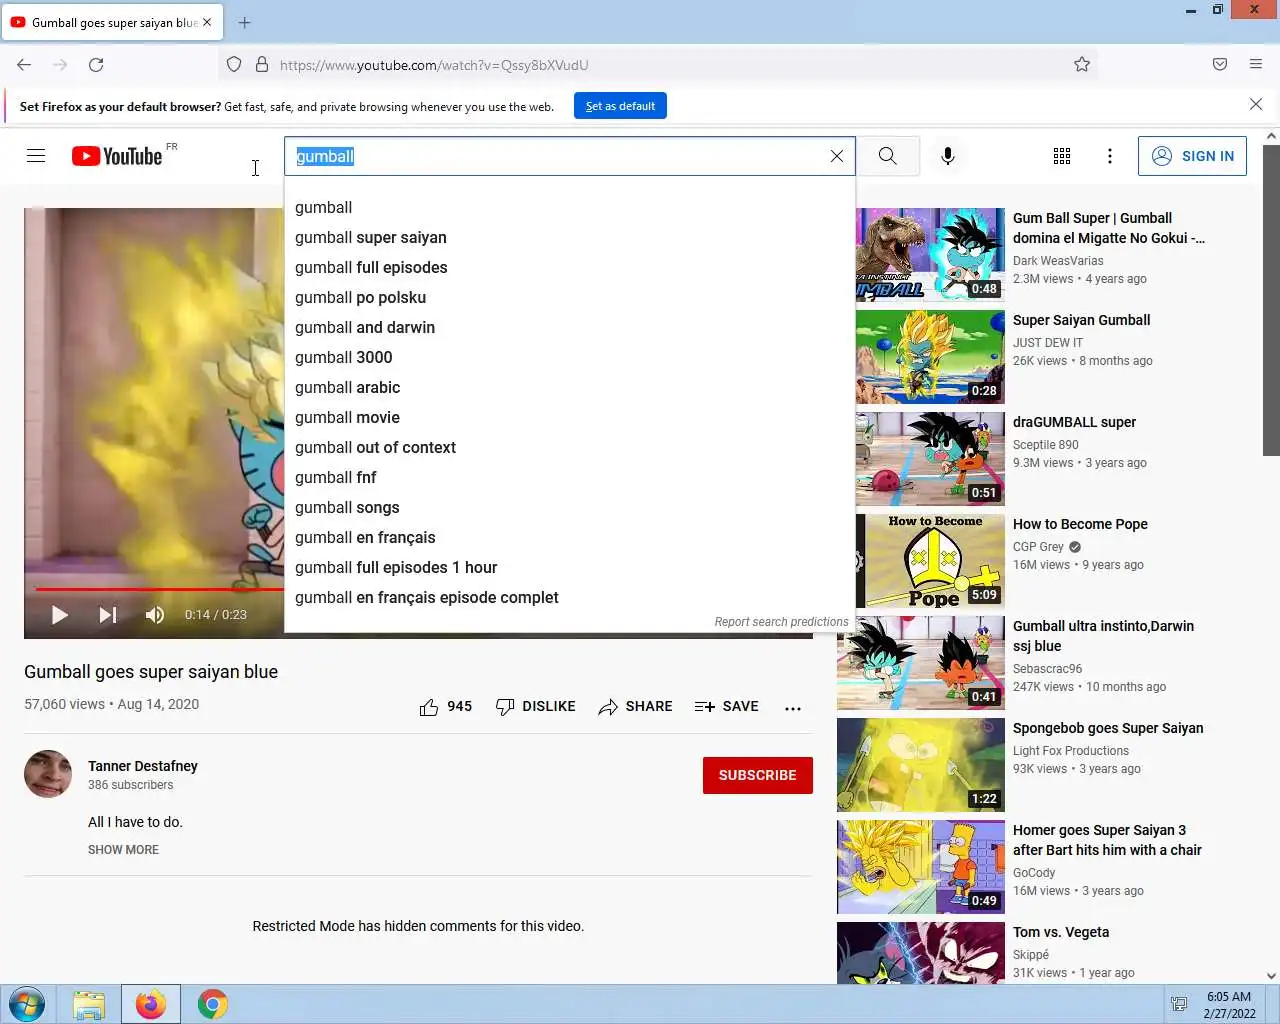Mute the video volume

pyautogui.click(x=155, y=615)
